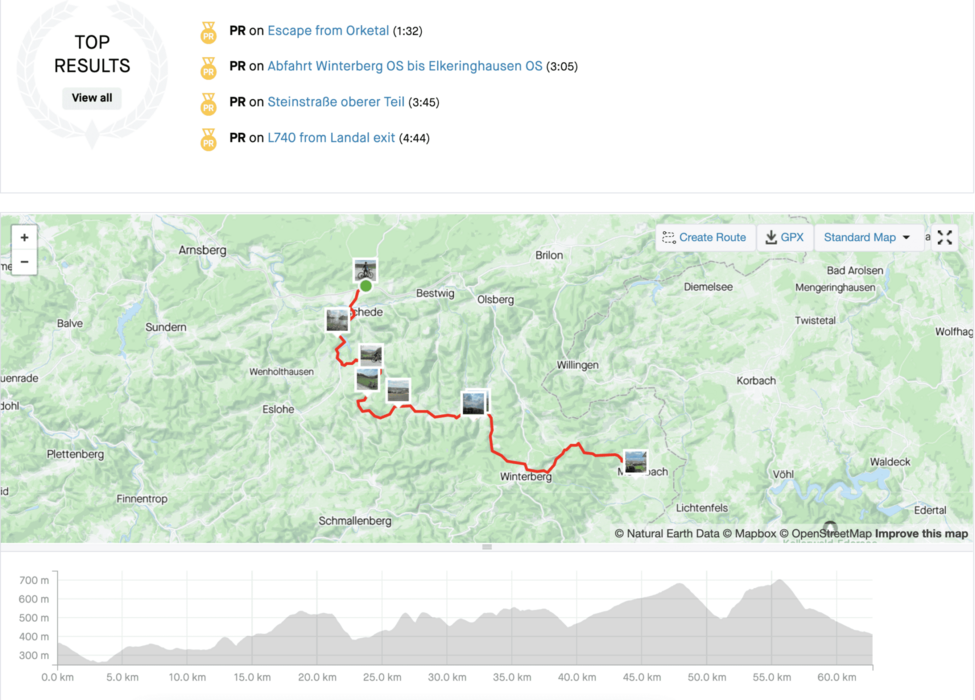Click the elevation chart at 55.0 km peak
The image size is (975, 700).
778,582
